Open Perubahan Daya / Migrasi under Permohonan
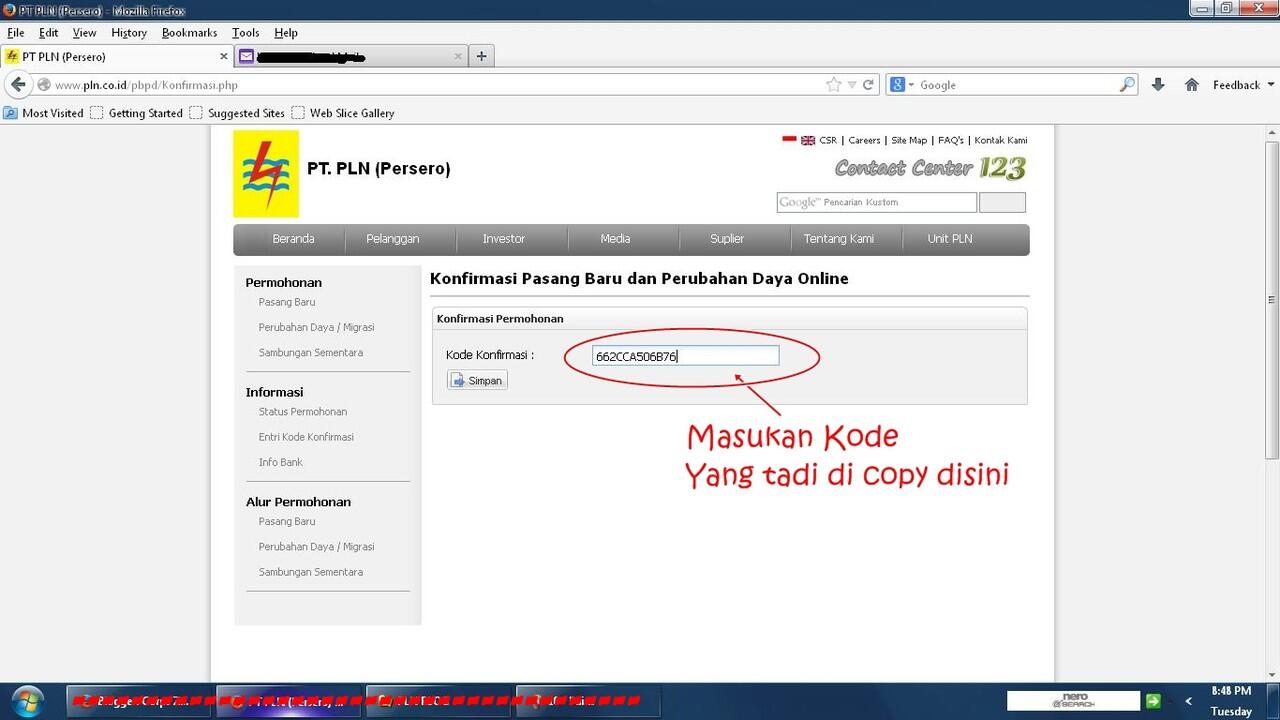 point(316,327)
